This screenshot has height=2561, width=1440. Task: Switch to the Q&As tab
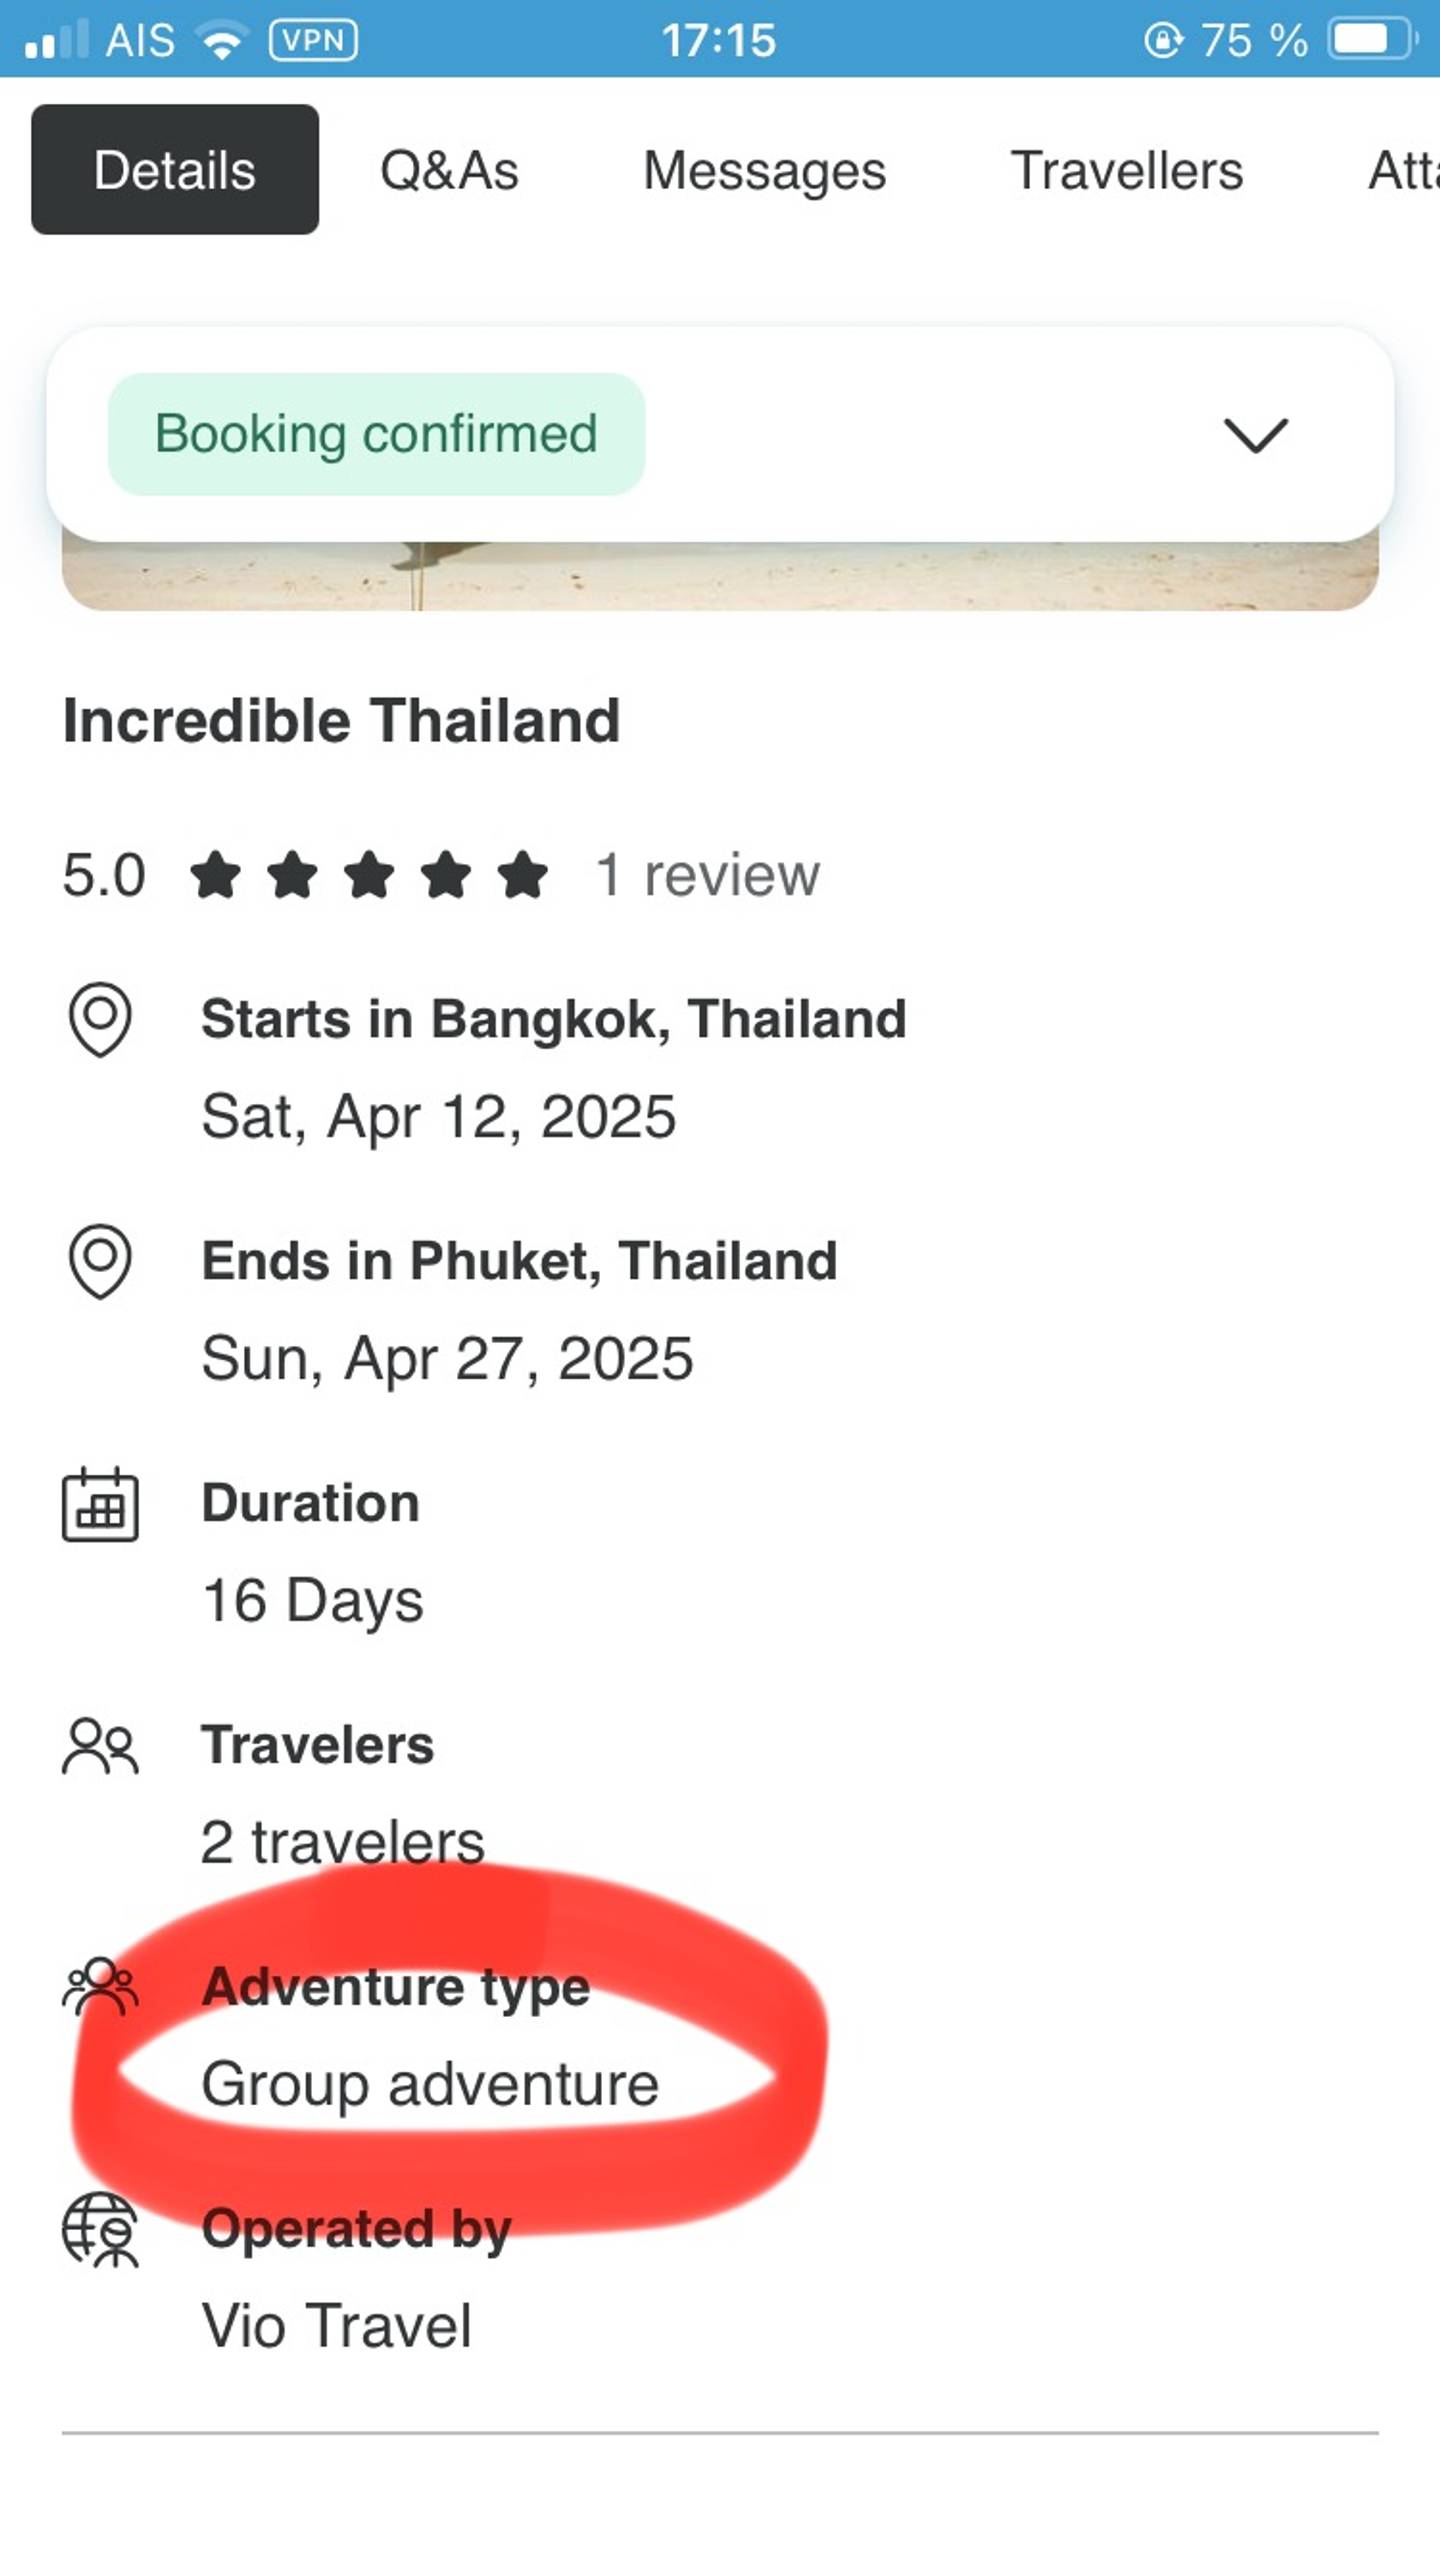coord(449,170)
